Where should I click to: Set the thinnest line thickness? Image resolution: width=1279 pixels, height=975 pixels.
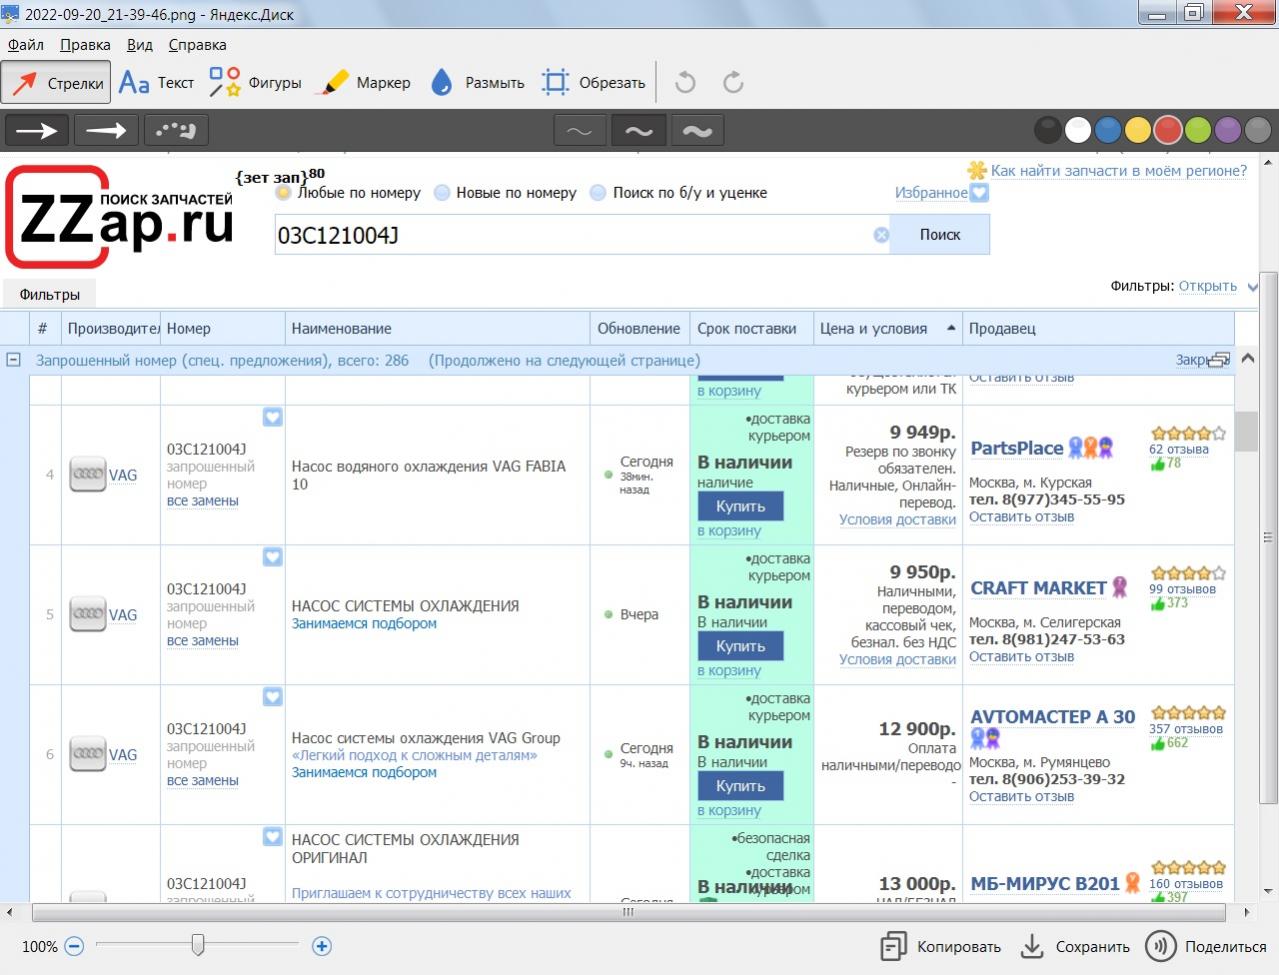(580, 130)
